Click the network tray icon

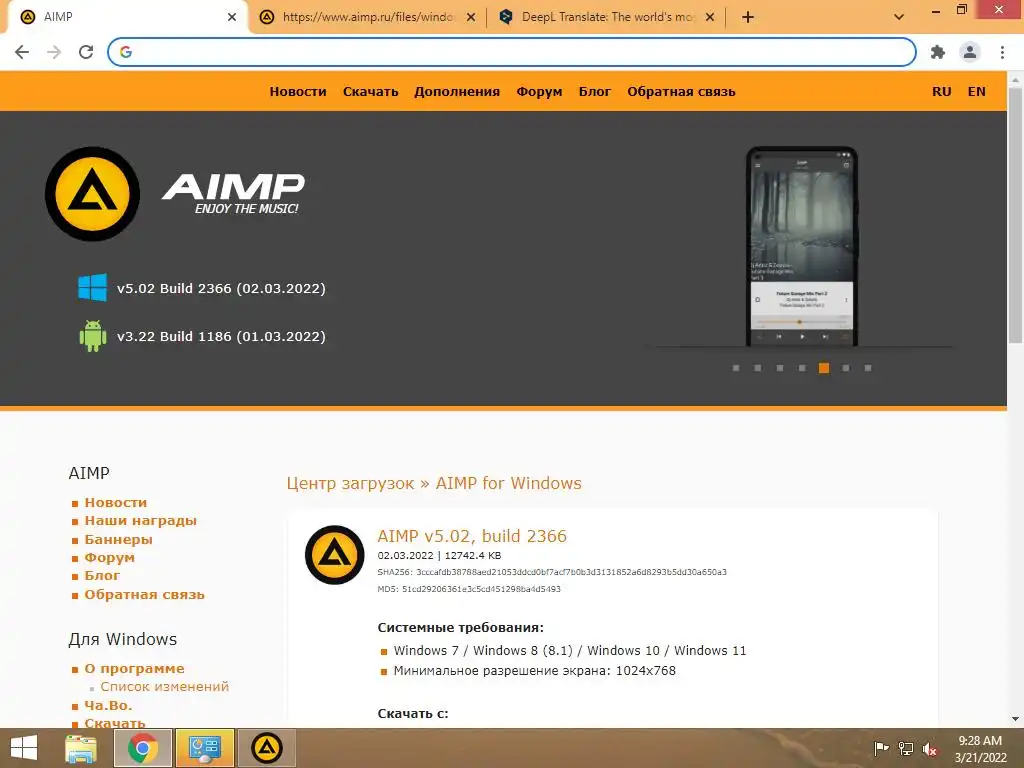pos(906,748)
